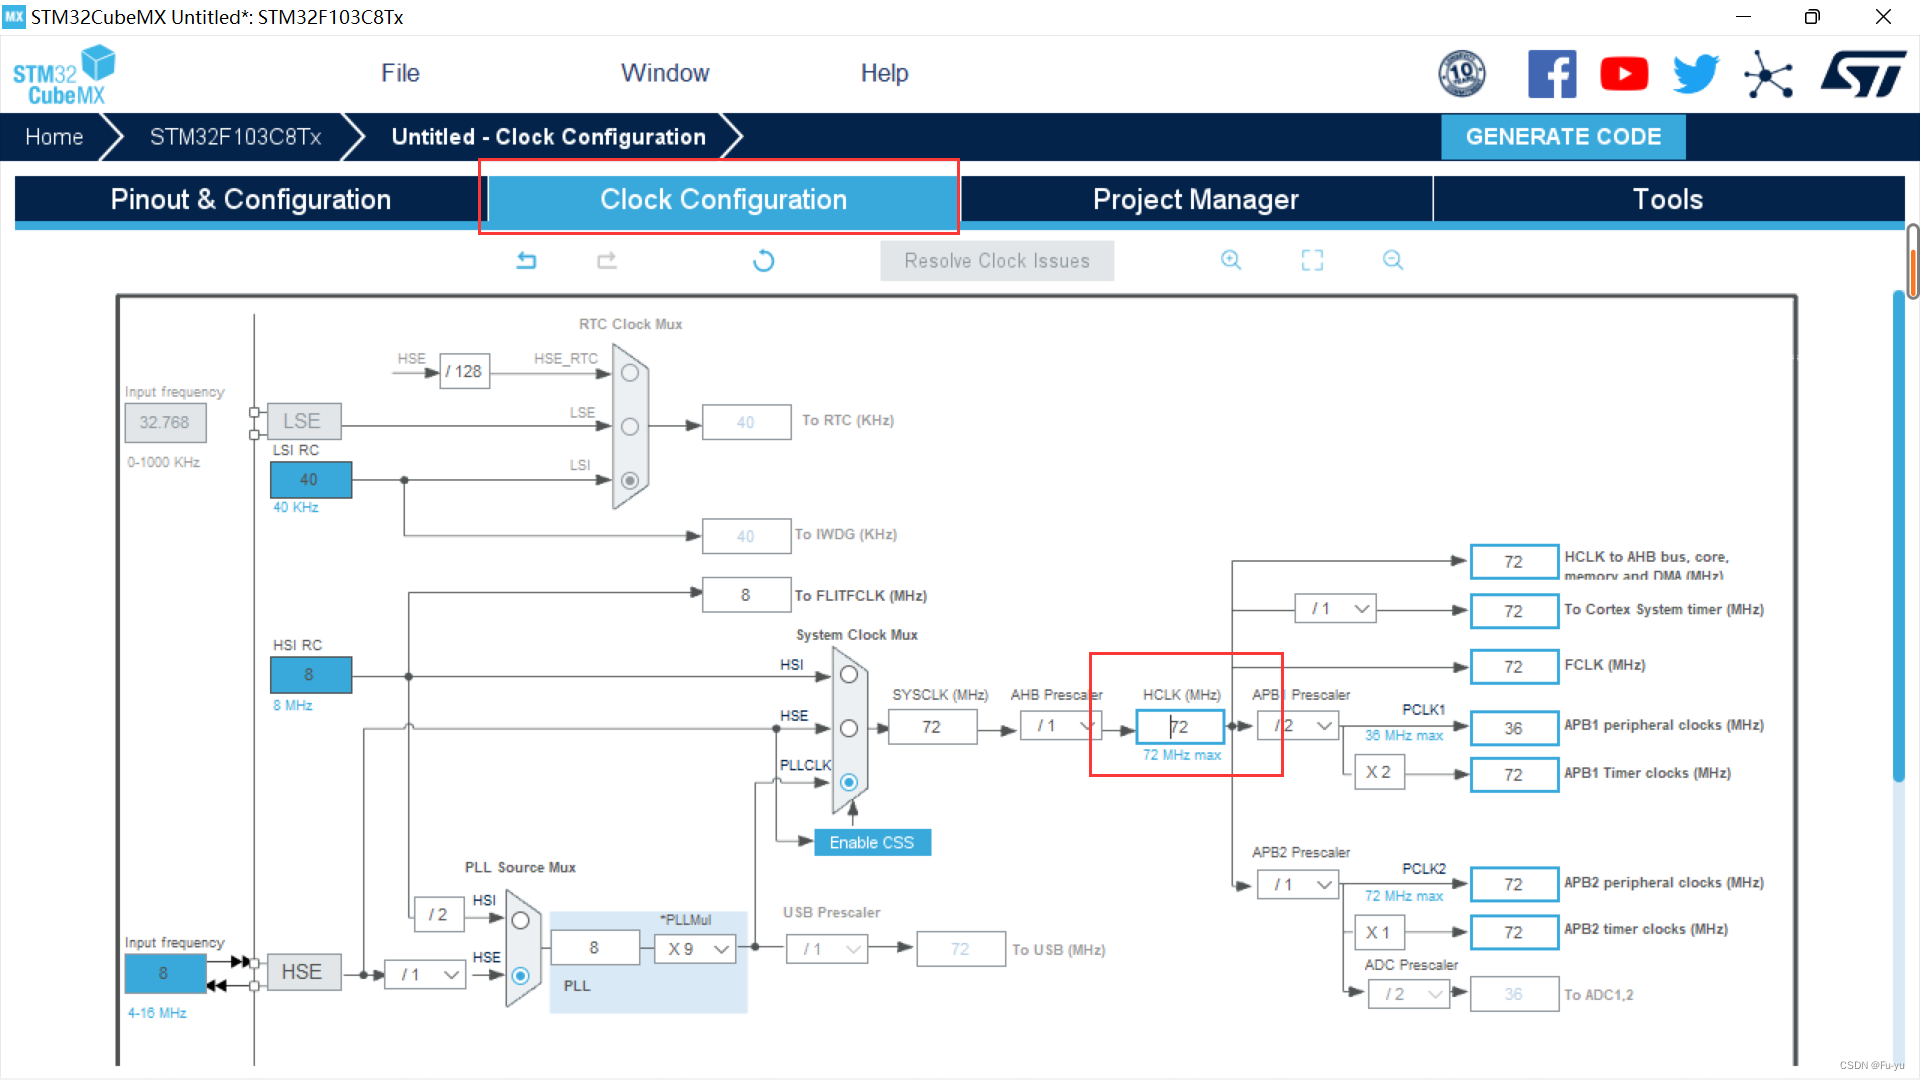1920x1080 pixels.
Task: Click the redo arrow icon
Action: (605, 261)
